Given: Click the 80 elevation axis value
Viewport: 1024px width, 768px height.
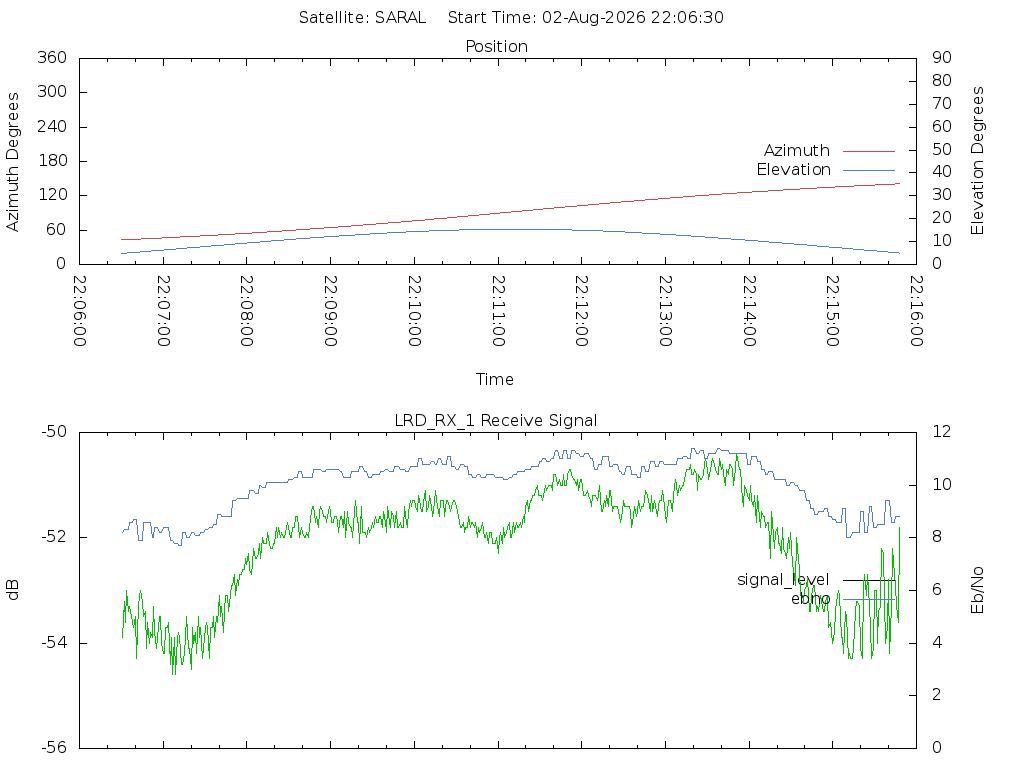Looking at the screenshot, I should click(x=942, y=80).
